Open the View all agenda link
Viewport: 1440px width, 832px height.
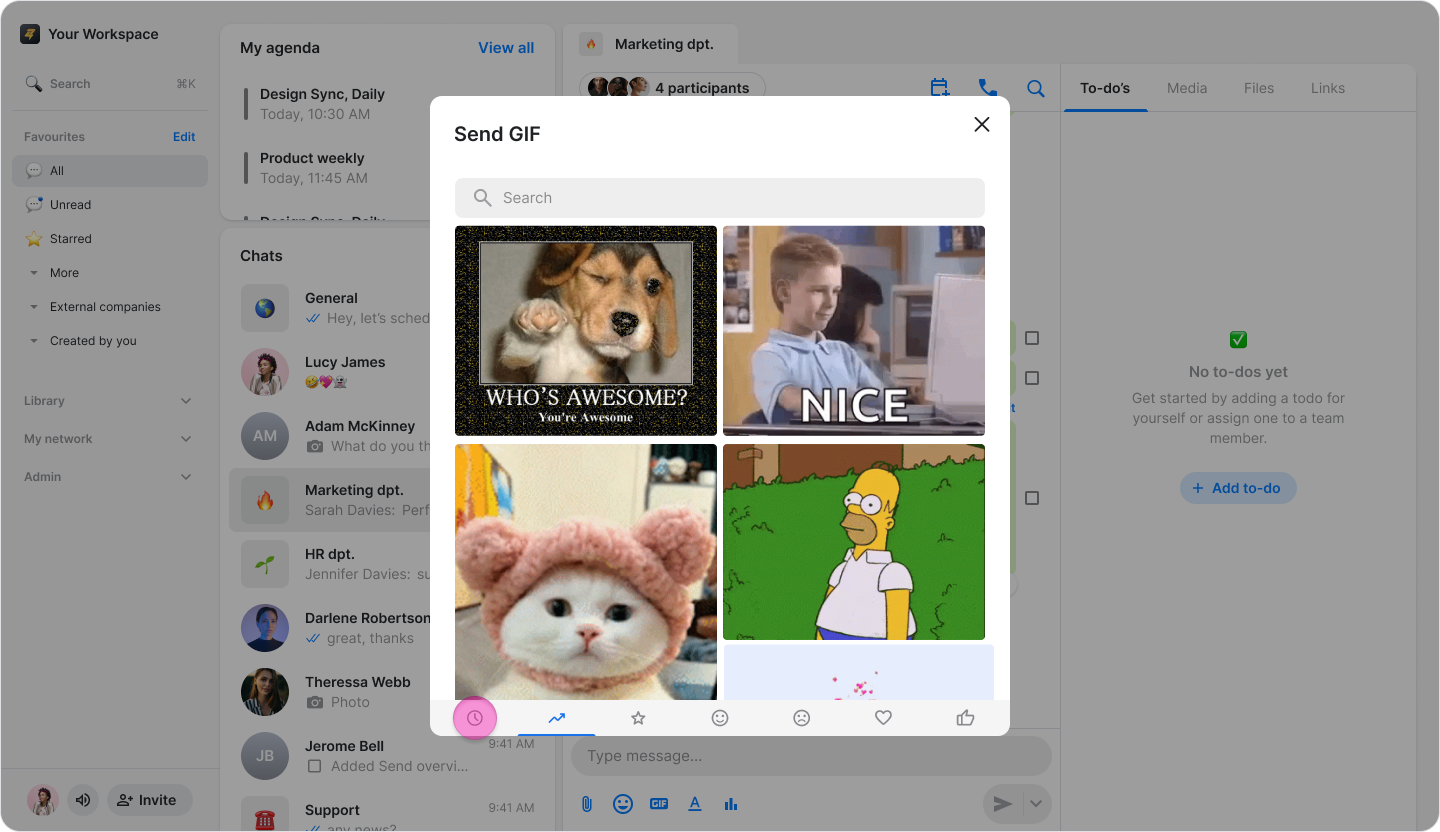point(506,48)
